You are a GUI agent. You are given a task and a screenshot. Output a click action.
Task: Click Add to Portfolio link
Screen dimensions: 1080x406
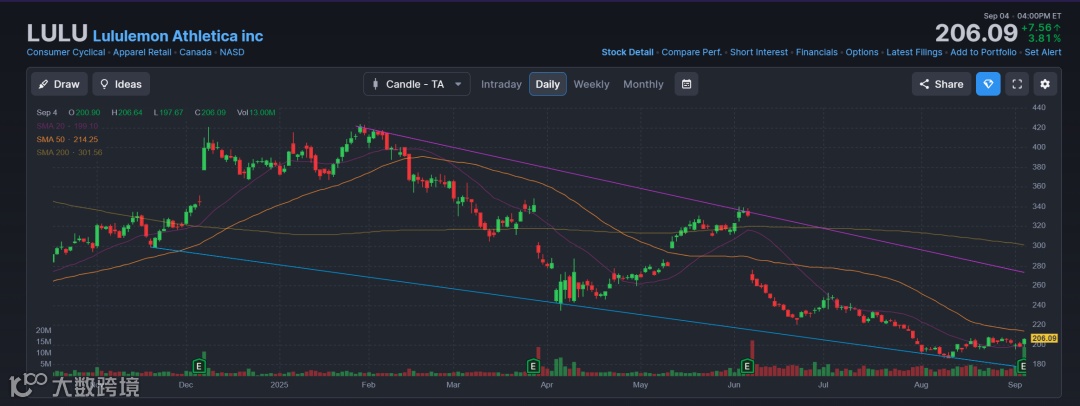[x=983, y=52]
